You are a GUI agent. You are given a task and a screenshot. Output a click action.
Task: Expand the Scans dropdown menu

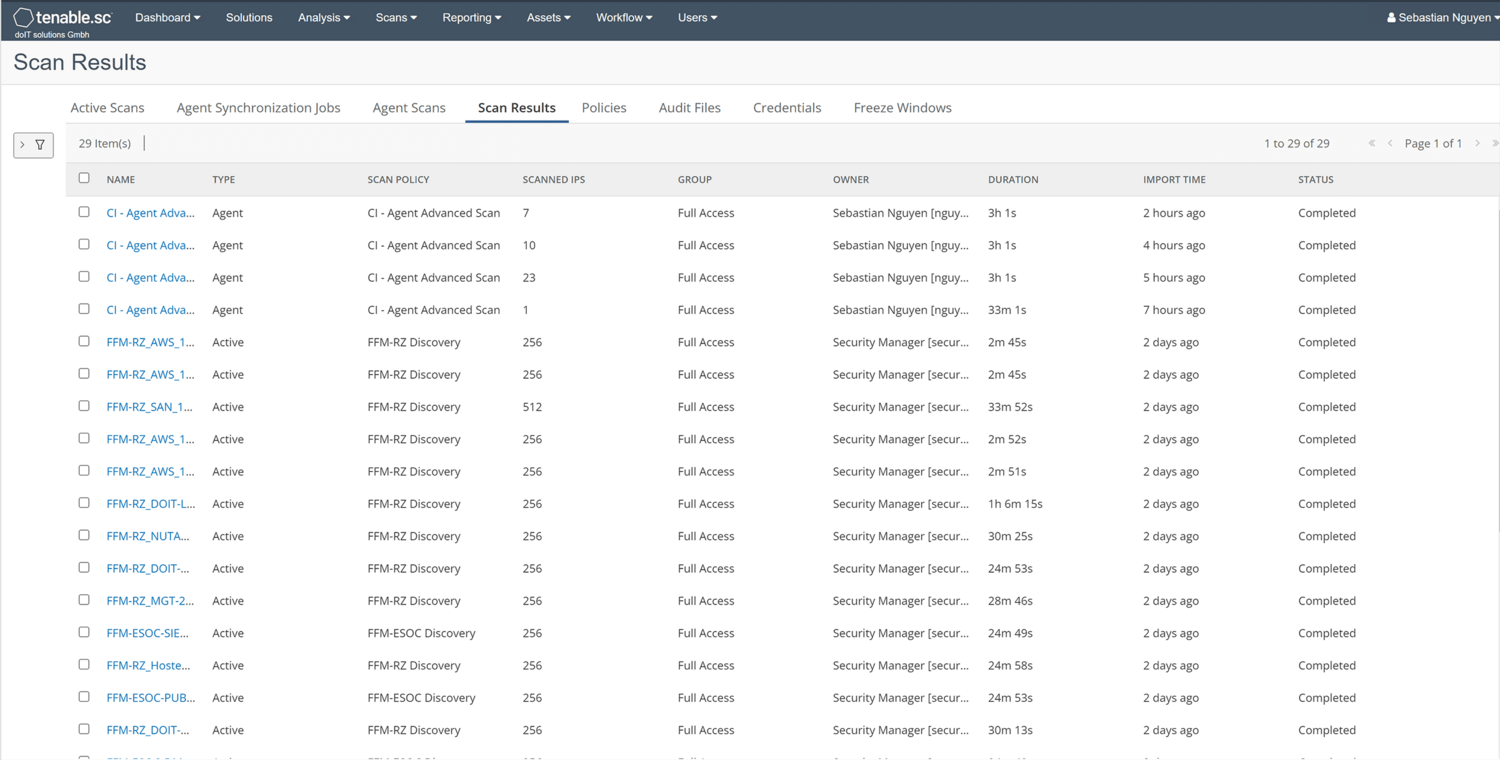(396, 18)
